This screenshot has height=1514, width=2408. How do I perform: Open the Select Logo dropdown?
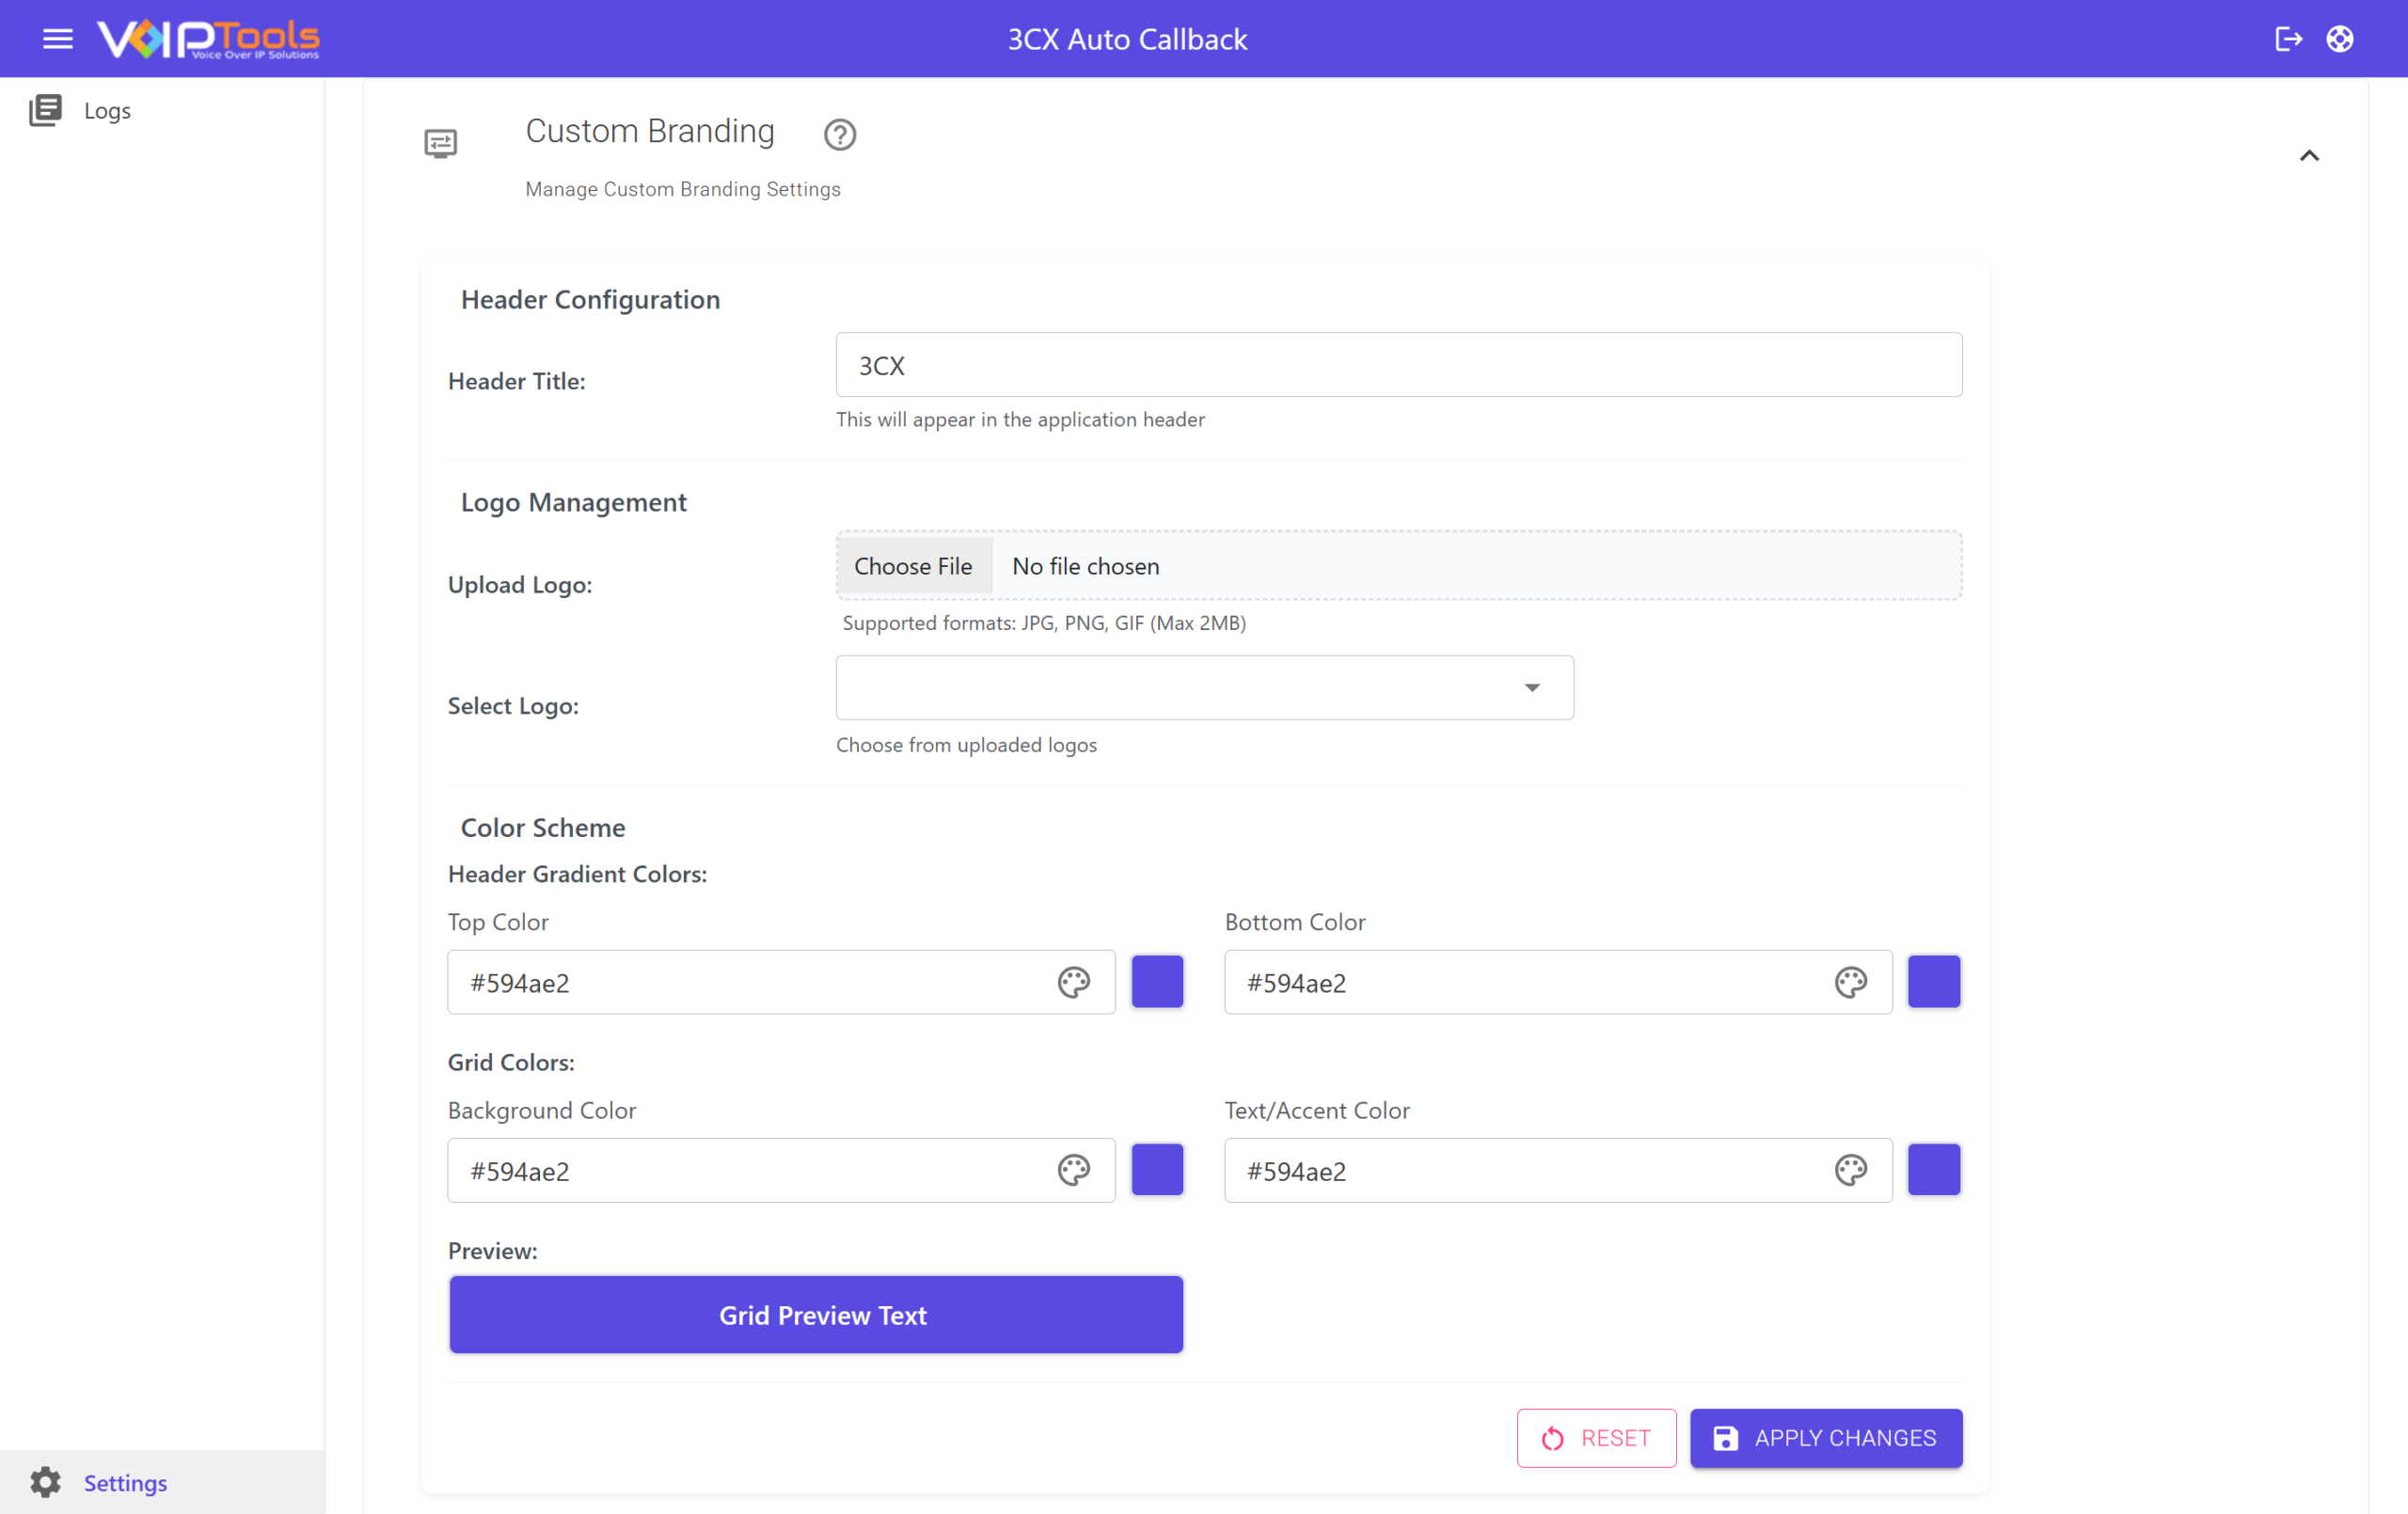1205,688
